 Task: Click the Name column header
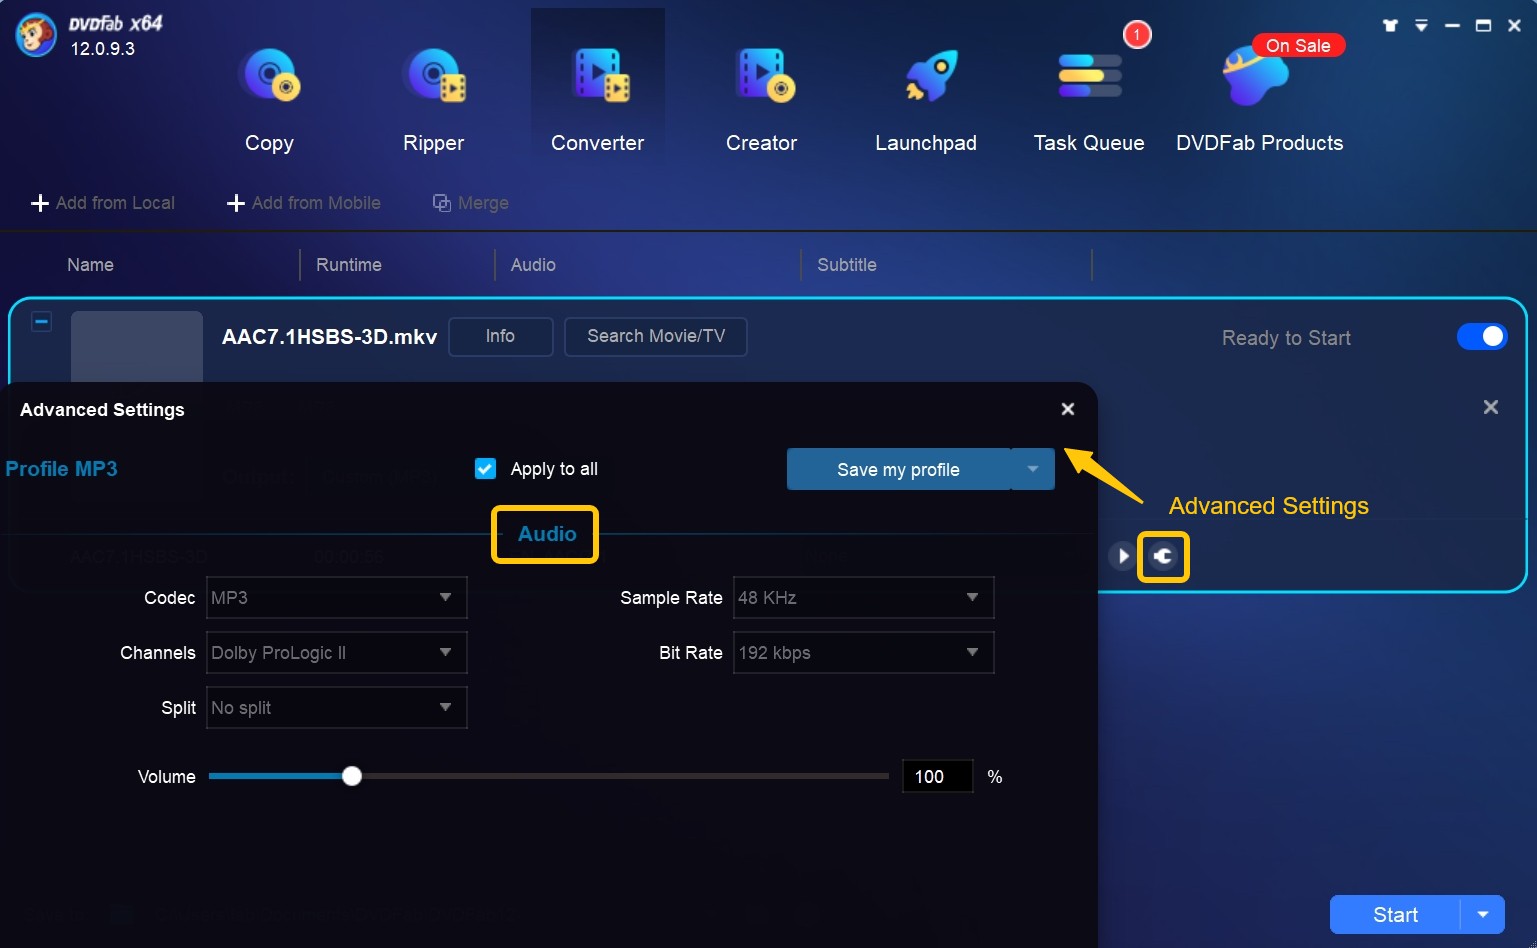90,265
